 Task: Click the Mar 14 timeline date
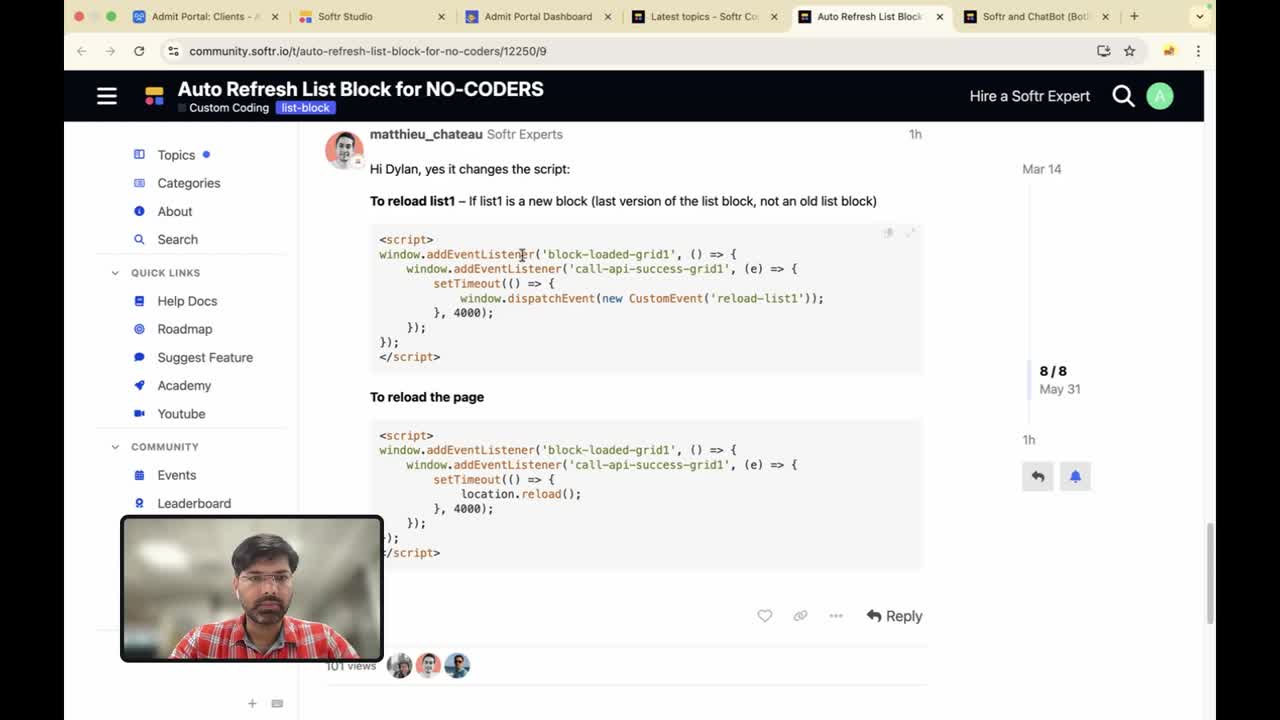pos(1042,169)
